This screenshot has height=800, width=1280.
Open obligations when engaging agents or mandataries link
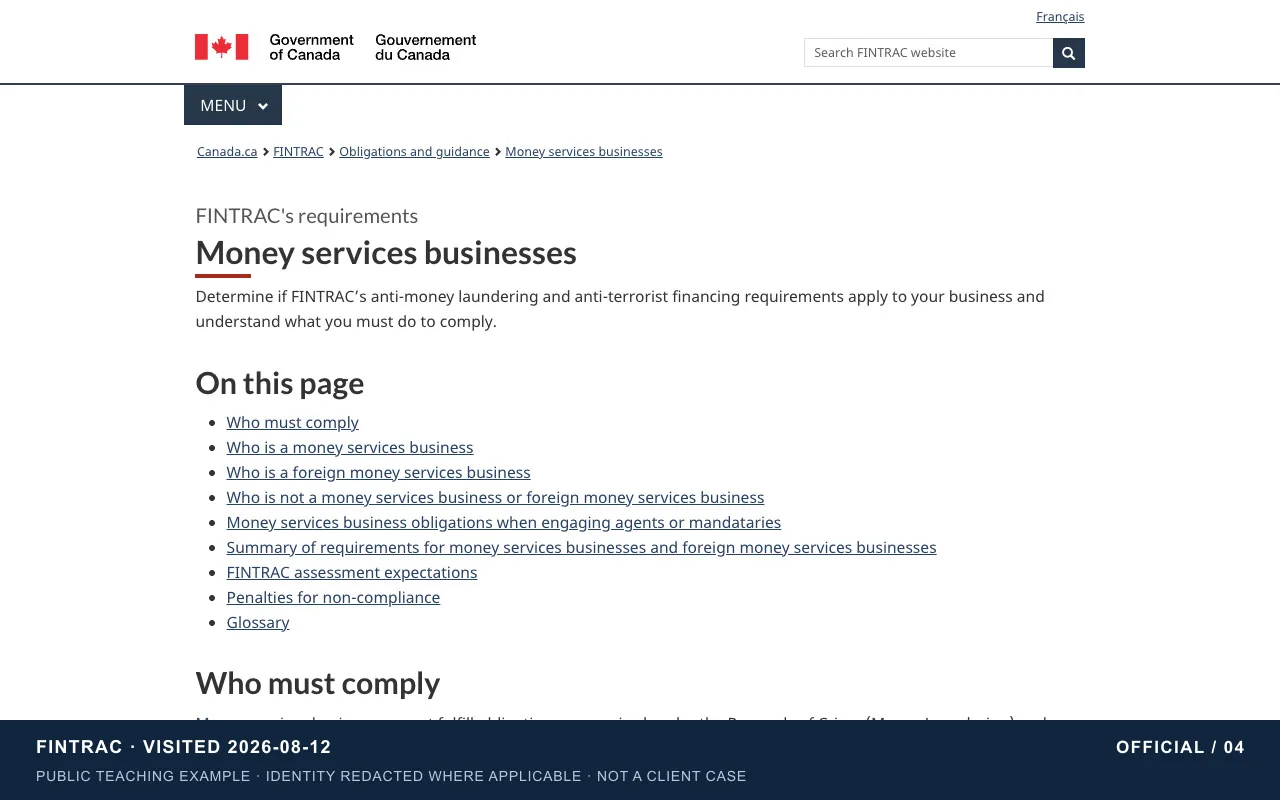[x=504, y=523]
